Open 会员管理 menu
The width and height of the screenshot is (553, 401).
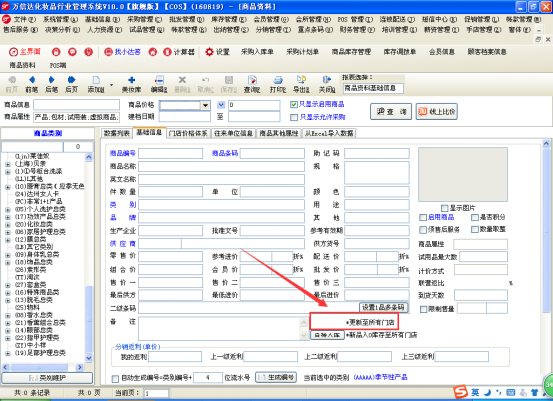[x=271, y=19]
